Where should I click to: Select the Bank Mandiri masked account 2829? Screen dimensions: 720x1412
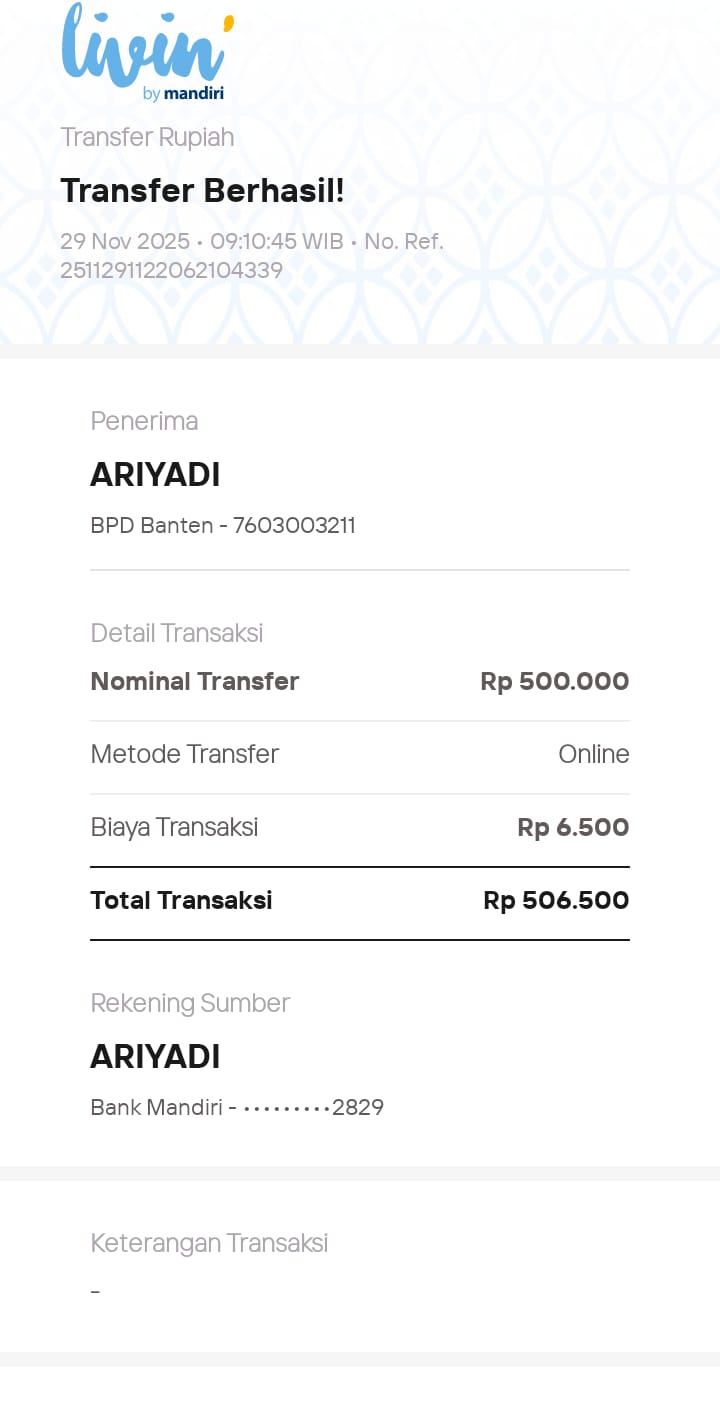(x=237, y=1107)
